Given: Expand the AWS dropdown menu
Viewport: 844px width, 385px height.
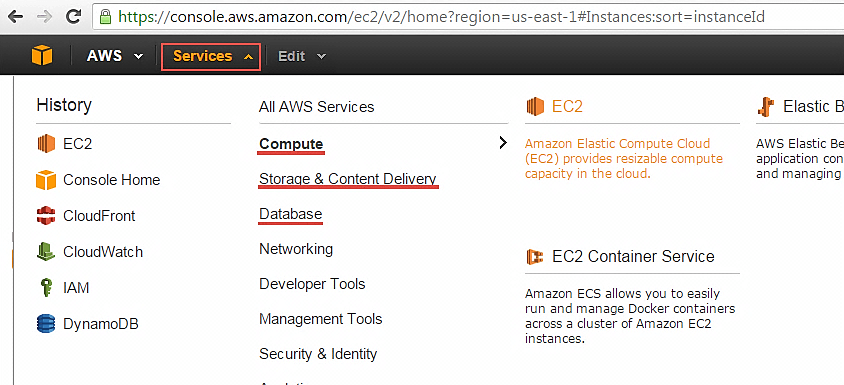Looking at the screenshot, I should pyautogui.click(x=115, y=56).
